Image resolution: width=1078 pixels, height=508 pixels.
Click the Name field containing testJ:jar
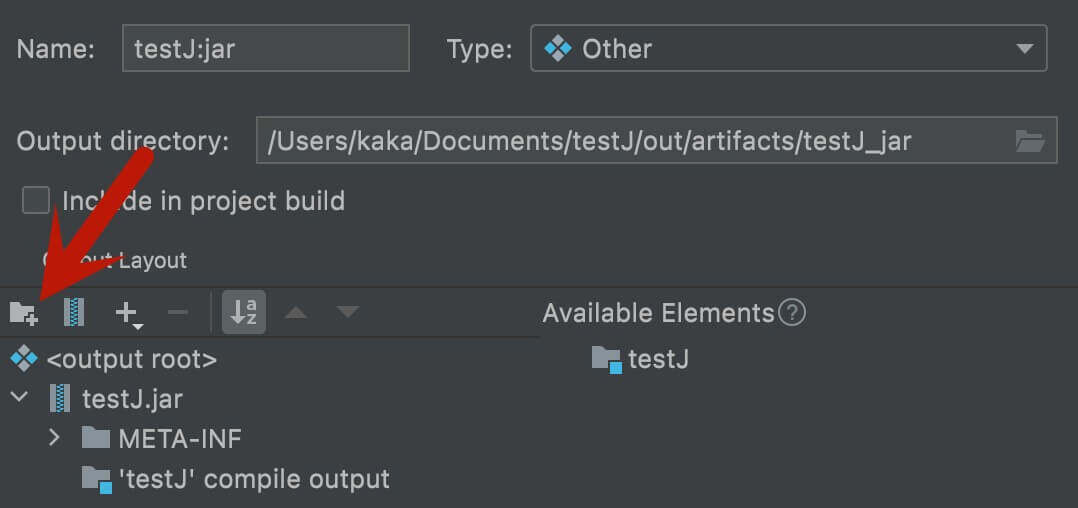265,49
